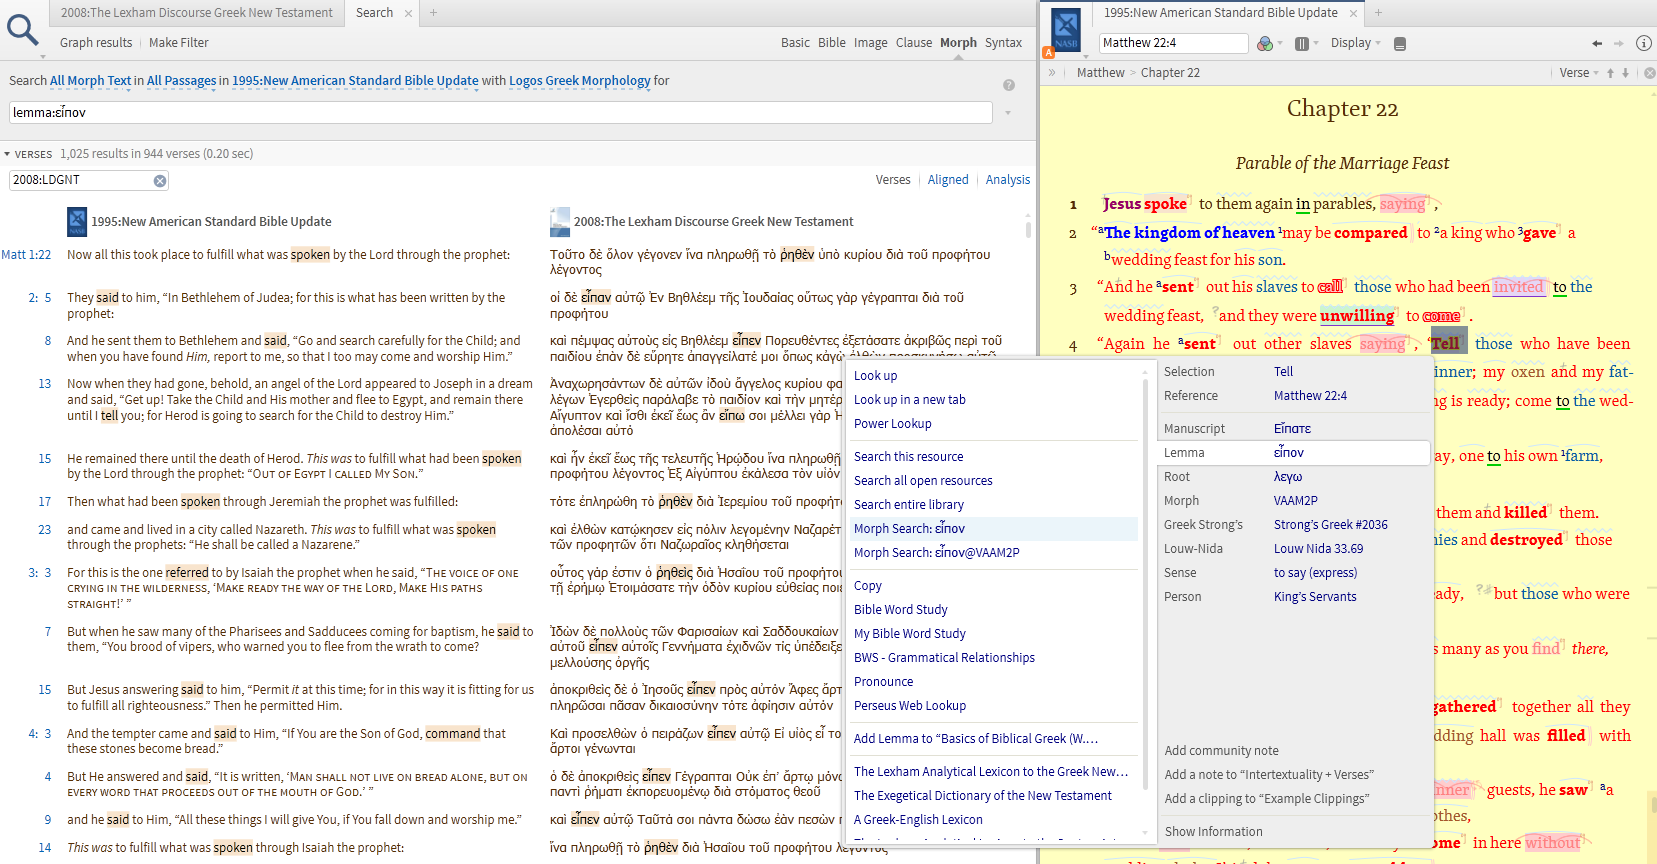Screen dimensions: 1657x864
Task: Select 'Search all open resources' menu entry
Action: coord(923,481)
